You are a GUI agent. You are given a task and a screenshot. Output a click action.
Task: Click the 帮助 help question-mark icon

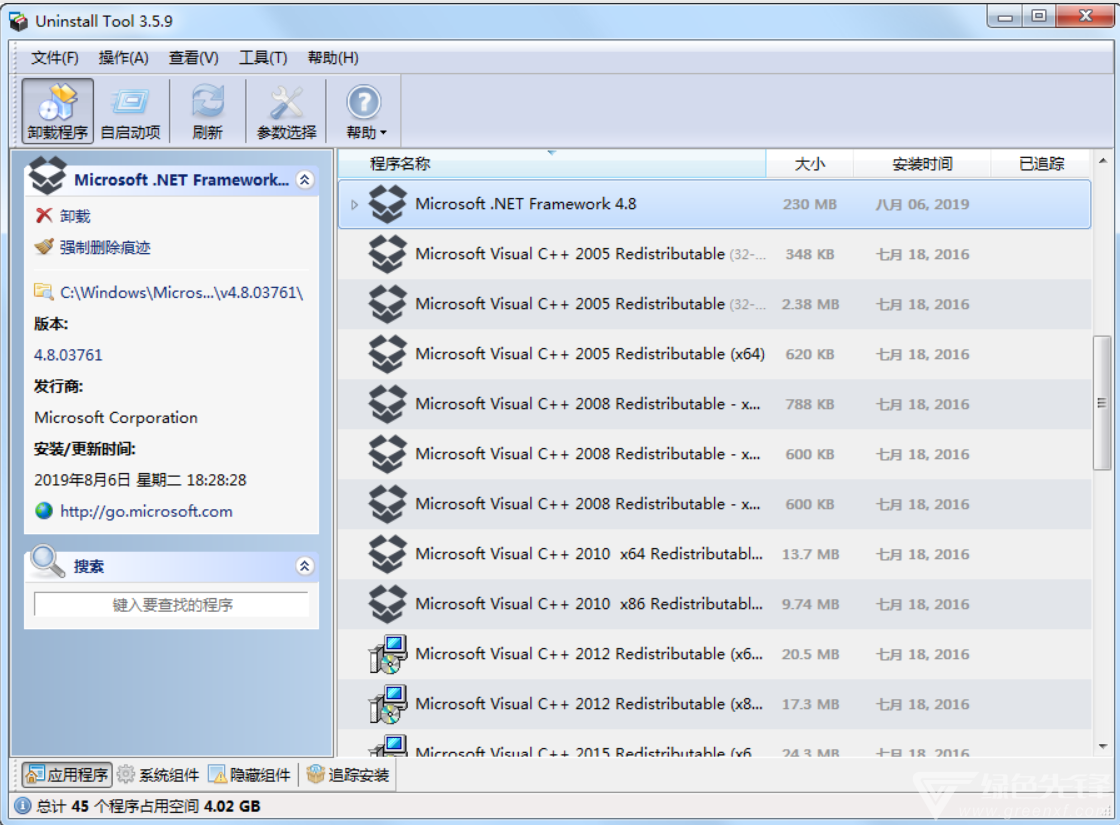[364, 103]
